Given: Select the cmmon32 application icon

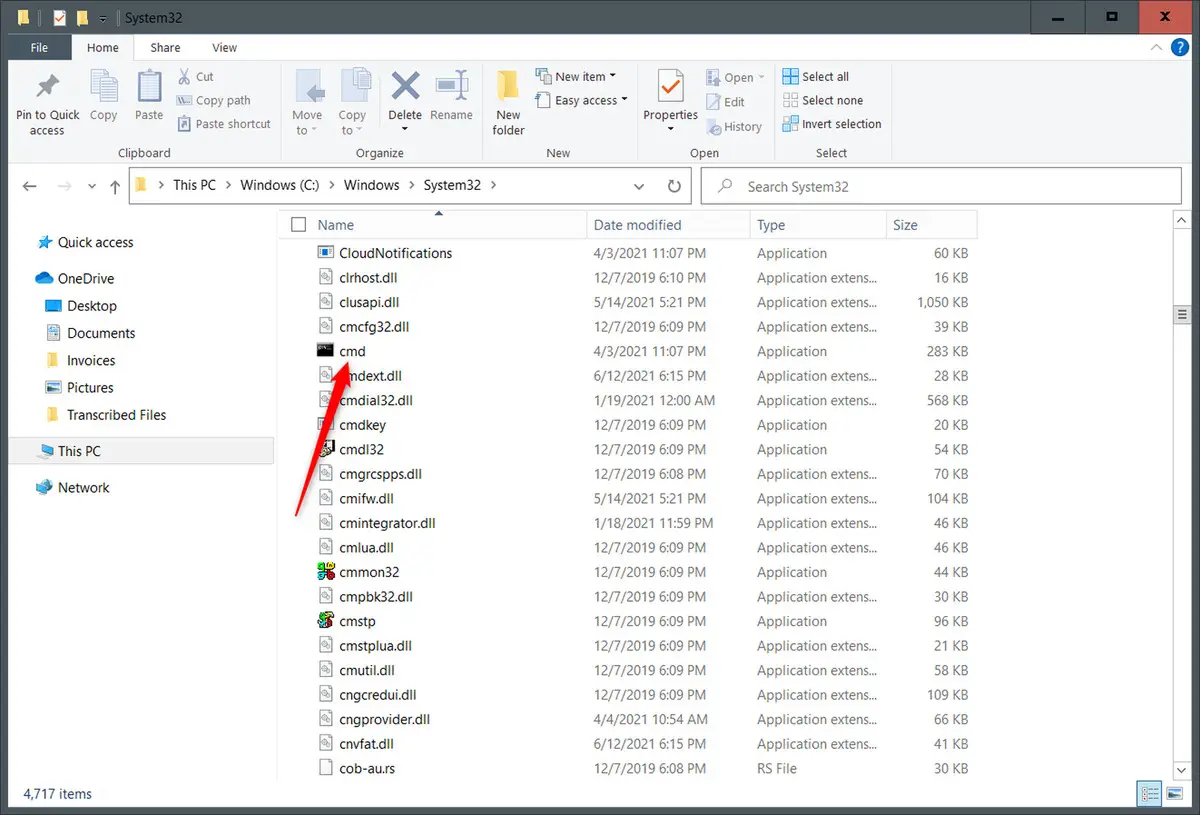Looking at the screenshot, I should pos(325,572).
